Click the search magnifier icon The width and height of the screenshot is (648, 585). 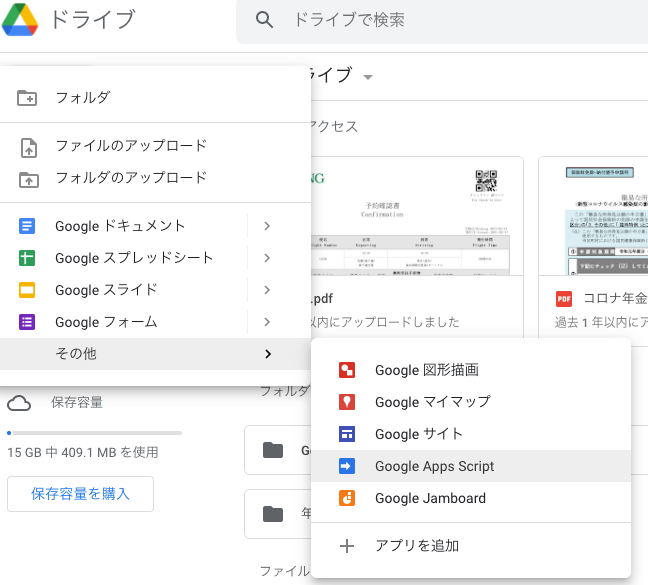(x=264, y=19)
